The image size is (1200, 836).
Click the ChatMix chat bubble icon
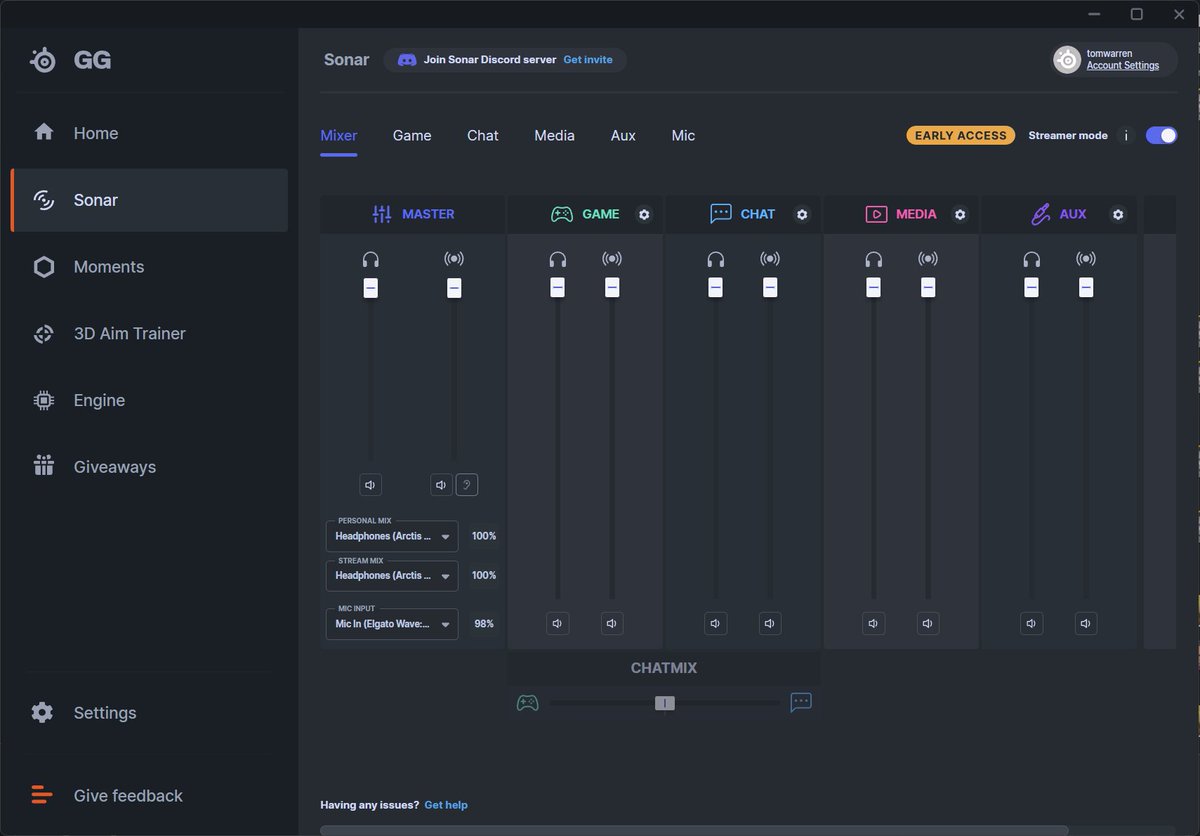[801, 702]
